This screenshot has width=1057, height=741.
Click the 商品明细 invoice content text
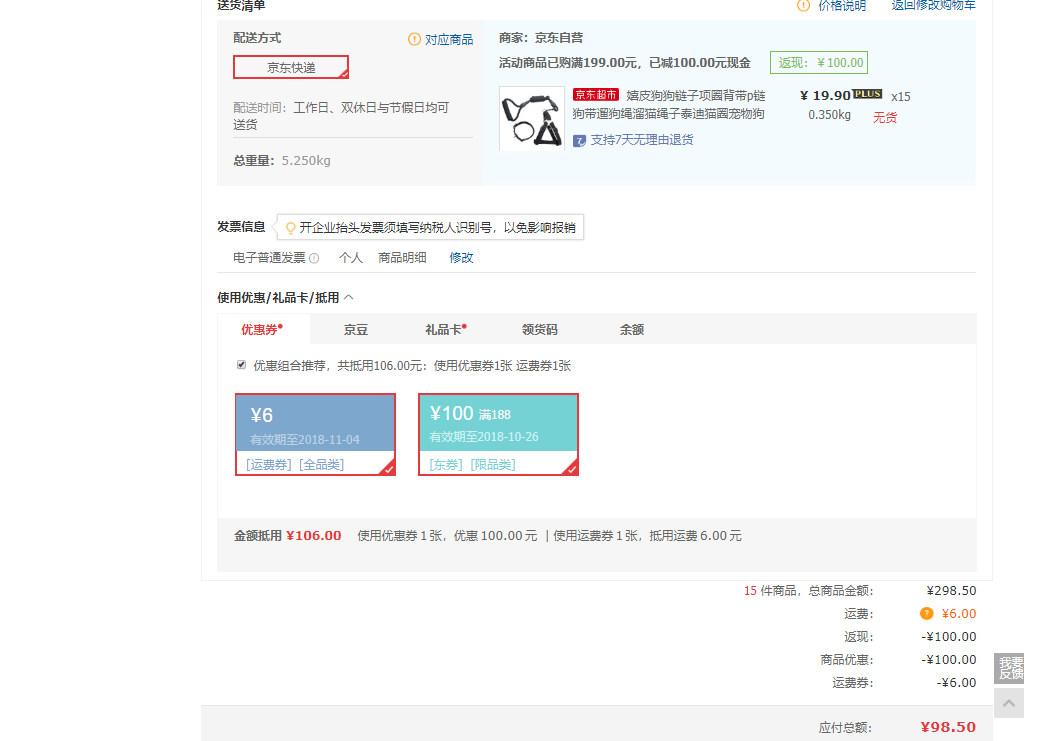pos(402,258)
